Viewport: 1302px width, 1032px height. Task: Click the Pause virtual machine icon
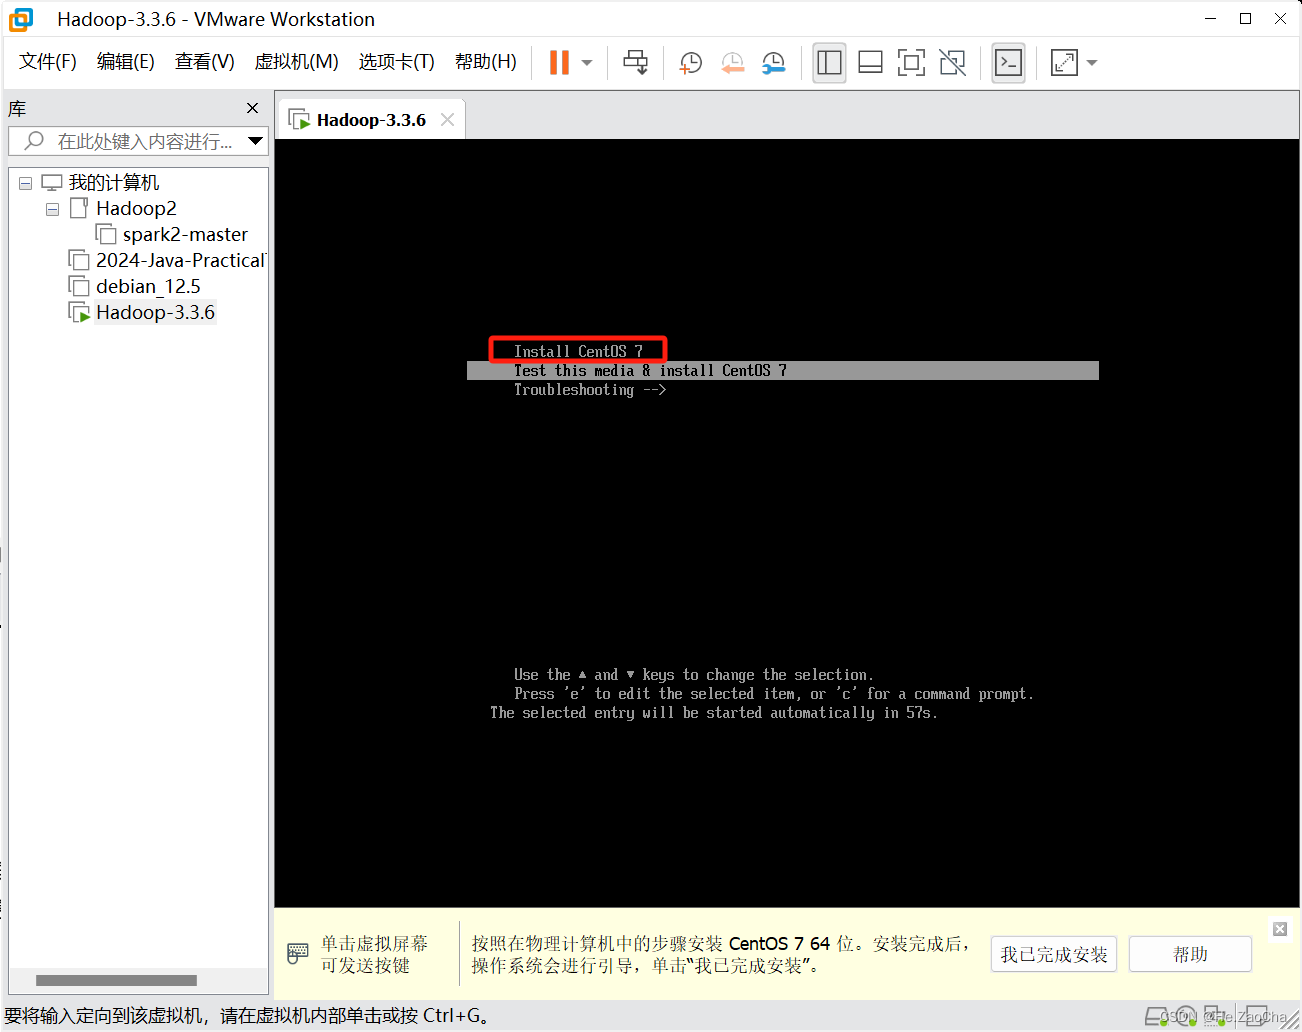coord(559,63)
